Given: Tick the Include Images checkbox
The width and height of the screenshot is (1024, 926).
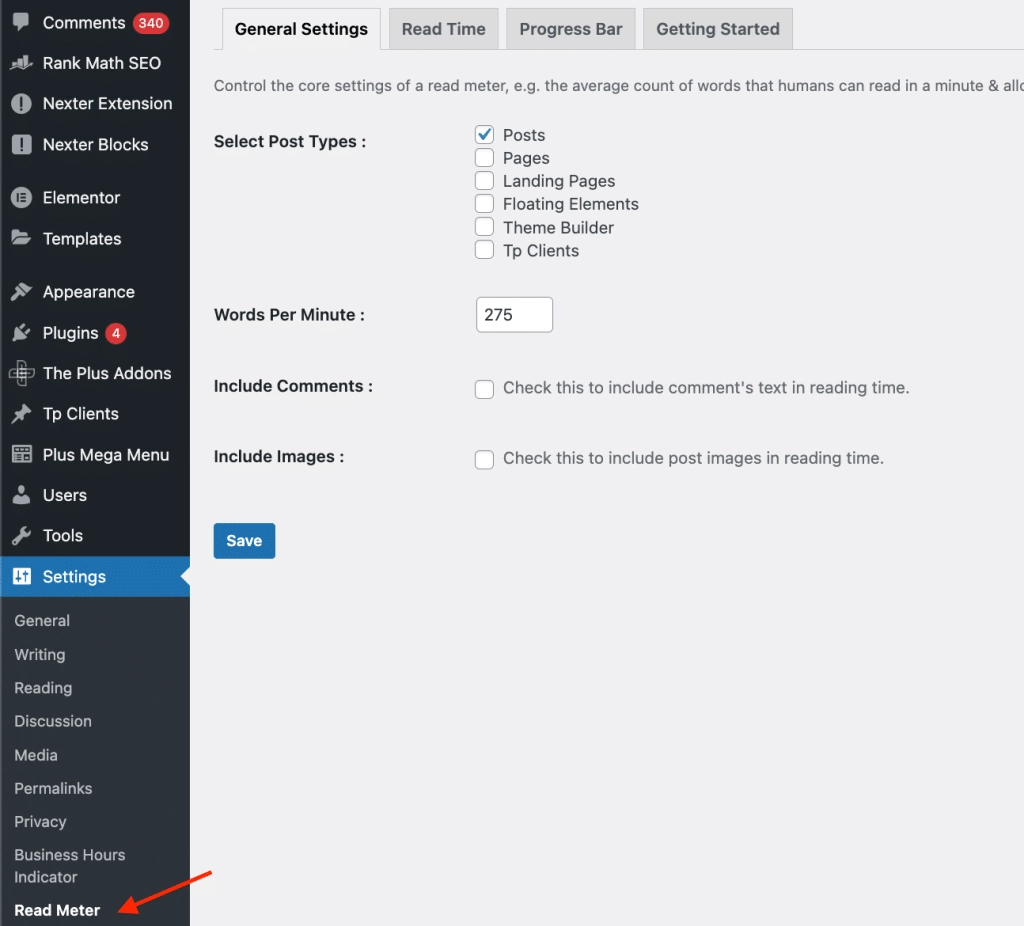Looking at the screenshot, I should click(485, 459).
